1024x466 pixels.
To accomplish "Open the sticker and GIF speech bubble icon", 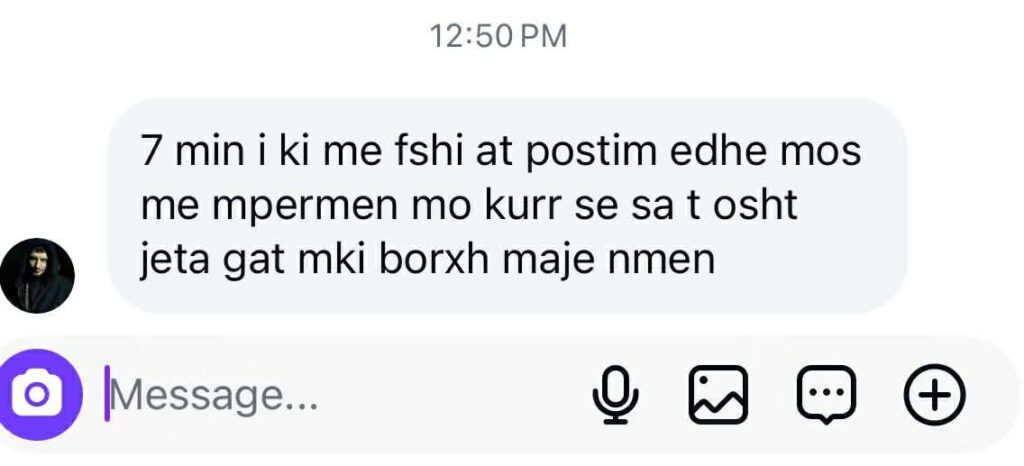I will (x=826, y=395).
